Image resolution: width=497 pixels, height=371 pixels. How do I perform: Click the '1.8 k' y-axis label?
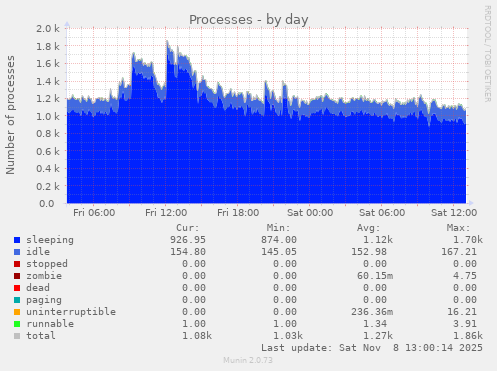coord(48,46)
